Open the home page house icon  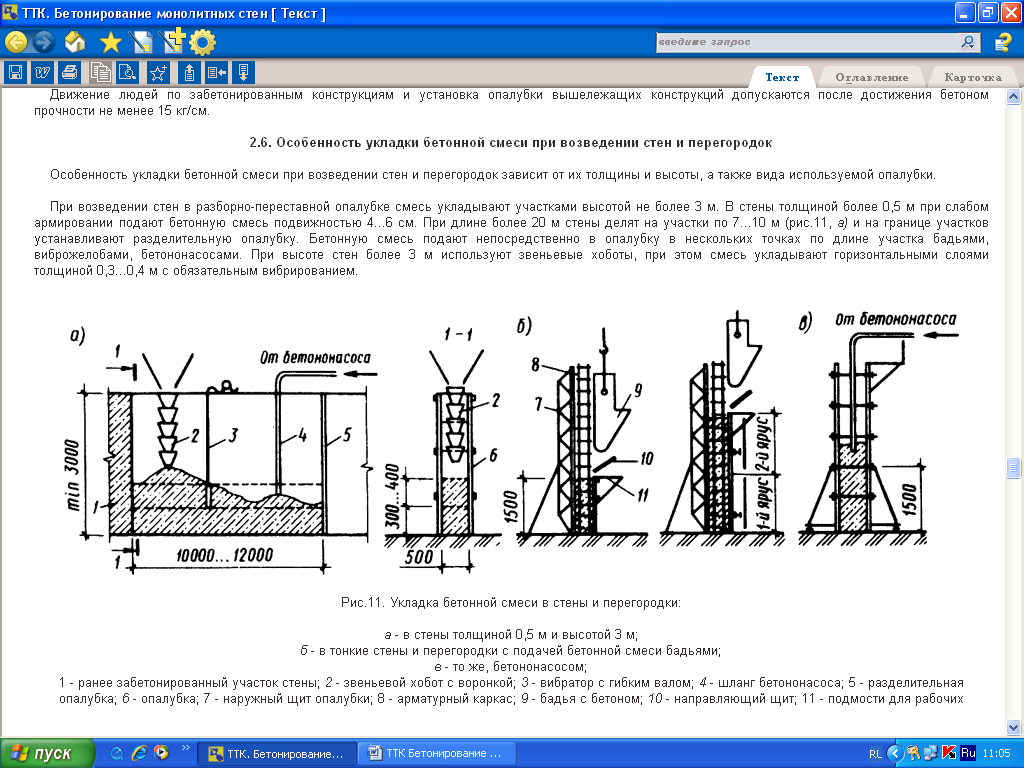tap(75, 42)
